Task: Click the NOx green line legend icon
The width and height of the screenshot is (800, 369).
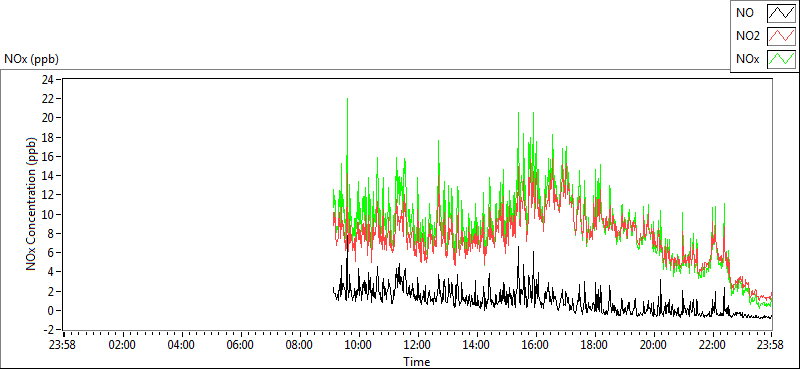Action: coord(782,59)
